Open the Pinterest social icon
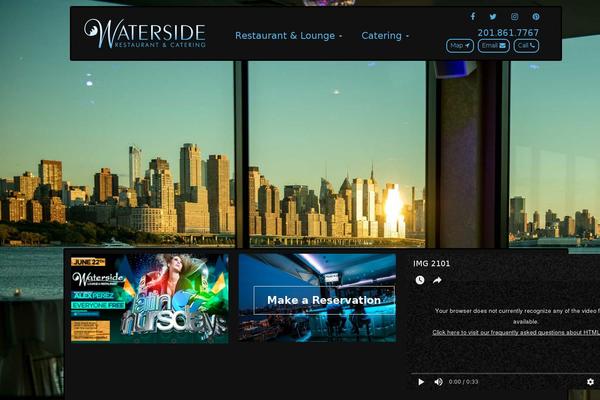The height and width of the screenshot is (400, 600). [x=536, y=16]
